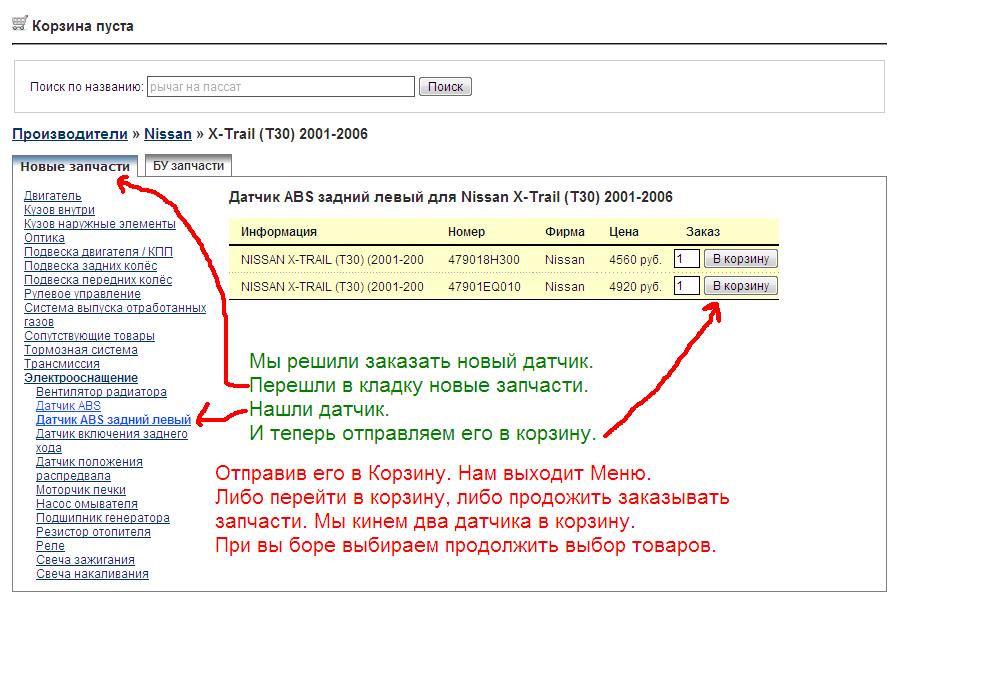Add part 479018H300 to cart
This screenshot has width=990, height=683.
pos(741,259)
